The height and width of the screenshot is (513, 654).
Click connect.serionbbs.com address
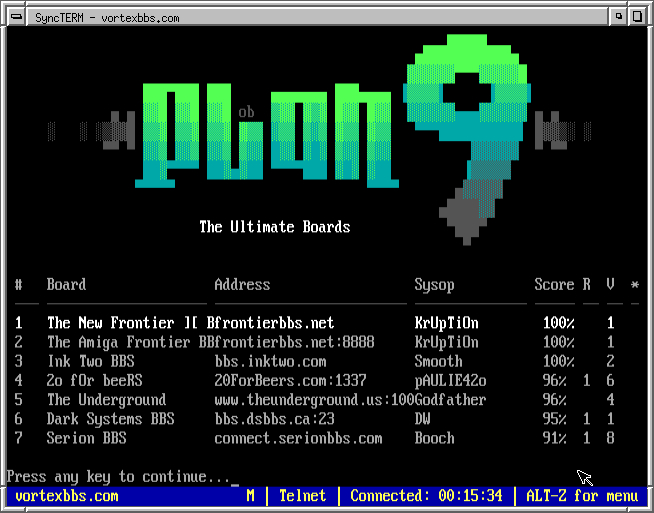click(x=298, y=438)
